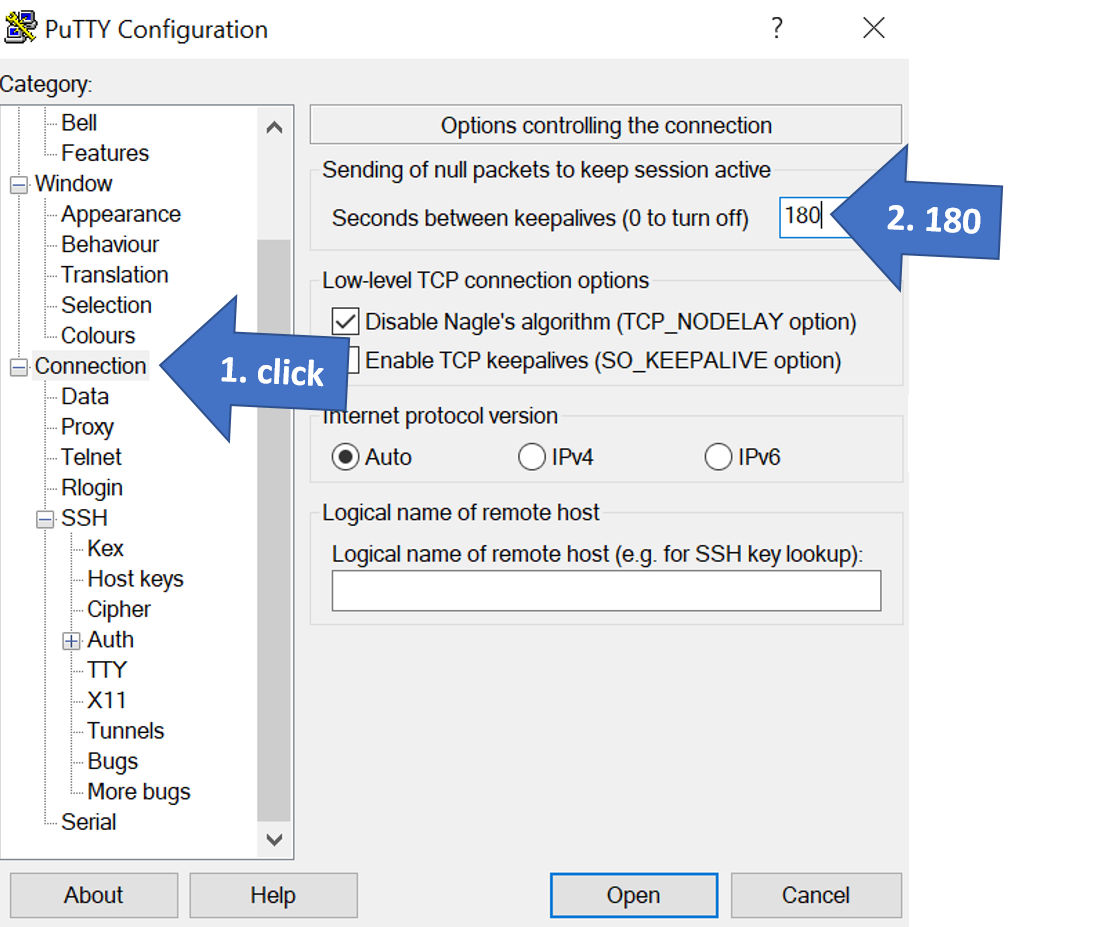
Task: Open the Selection settings
Action: tap(106, 305)
